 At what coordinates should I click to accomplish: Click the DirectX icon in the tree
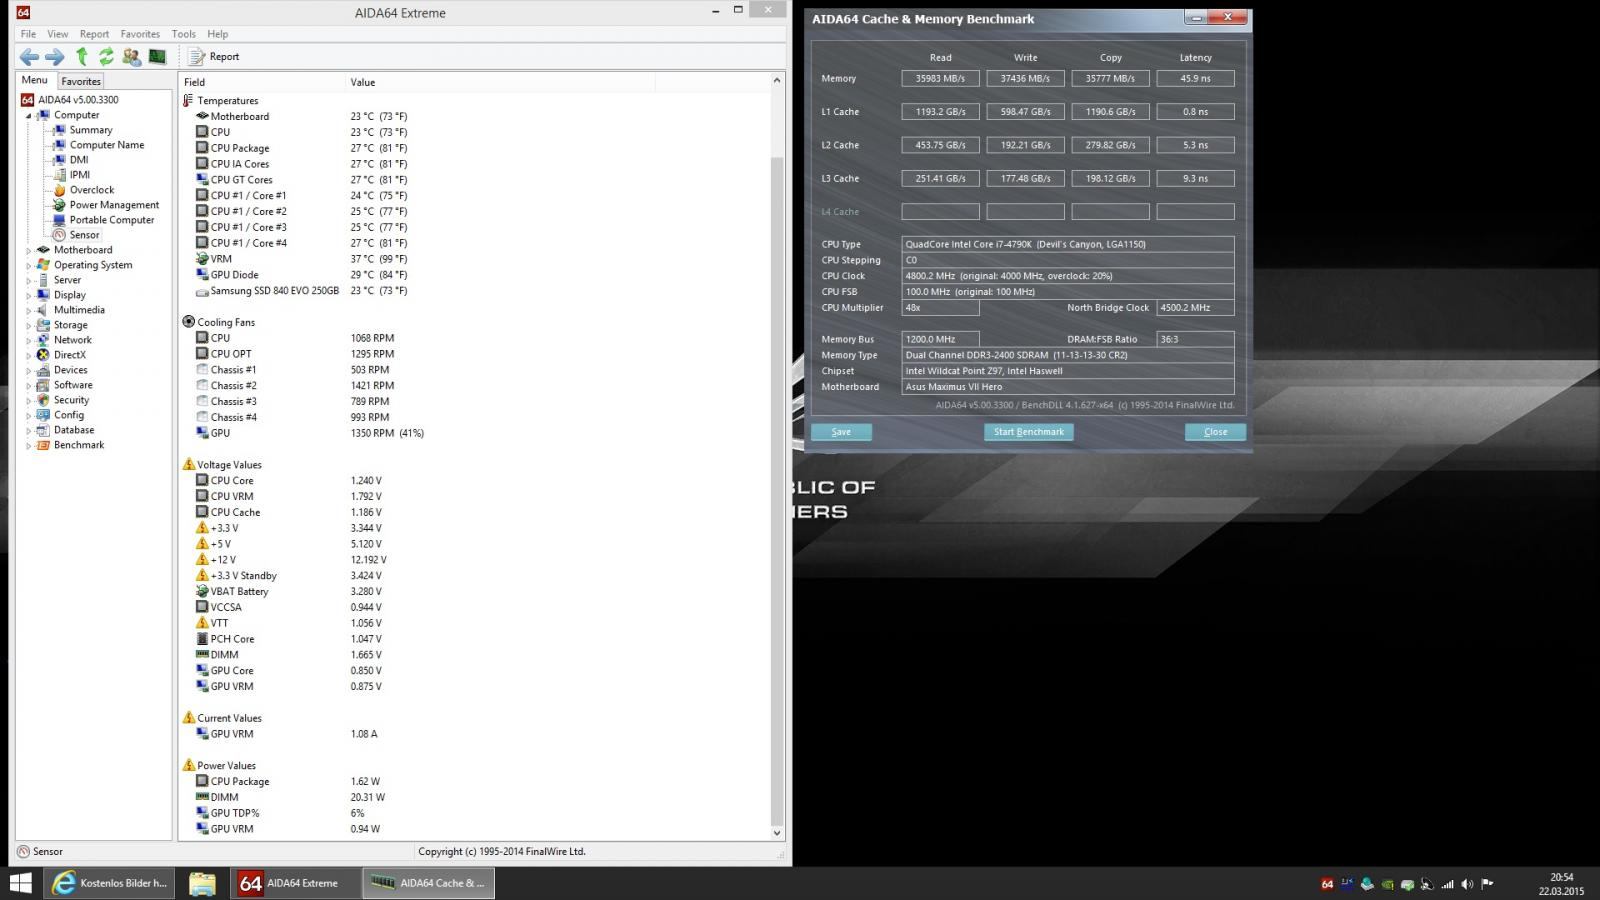coord(43,355)
